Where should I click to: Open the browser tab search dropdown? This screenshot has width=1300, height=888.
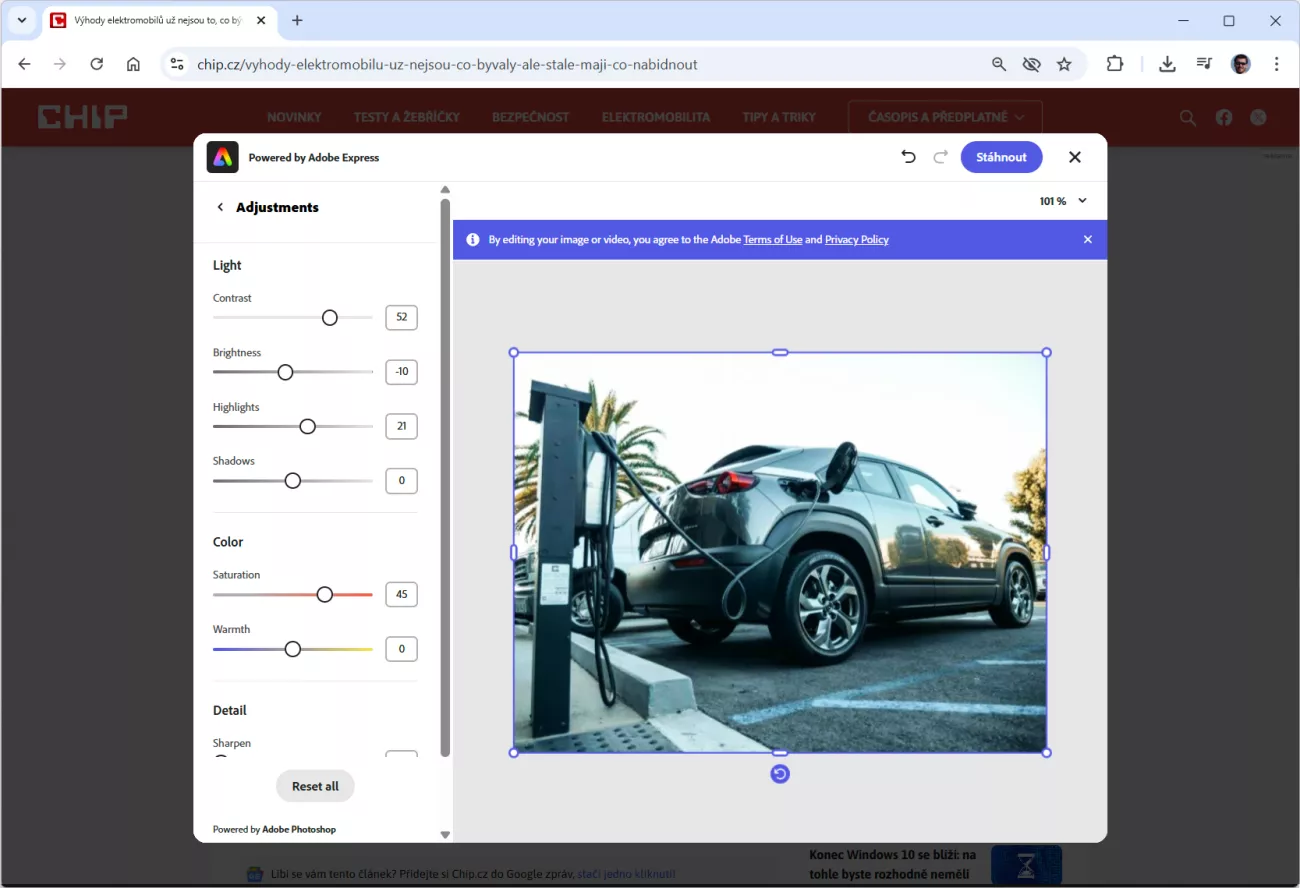[x=22, y=20]
